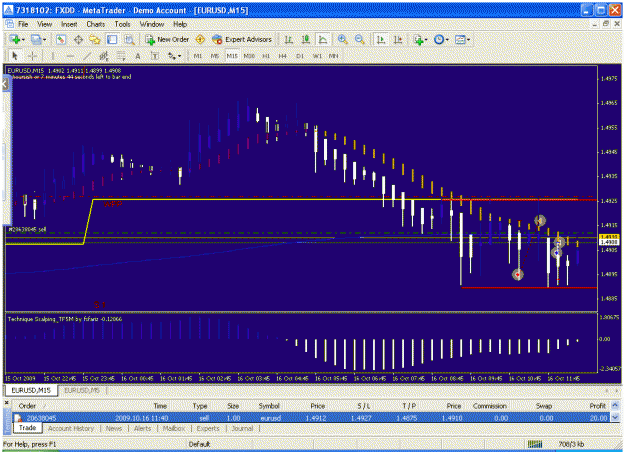Open the Strategy Tester icon

[129, 39]
